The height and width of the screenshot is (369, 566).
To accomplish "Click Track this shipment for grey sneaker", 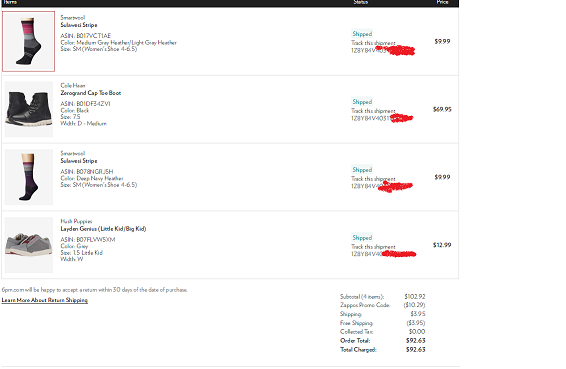I will click(373, 247).
